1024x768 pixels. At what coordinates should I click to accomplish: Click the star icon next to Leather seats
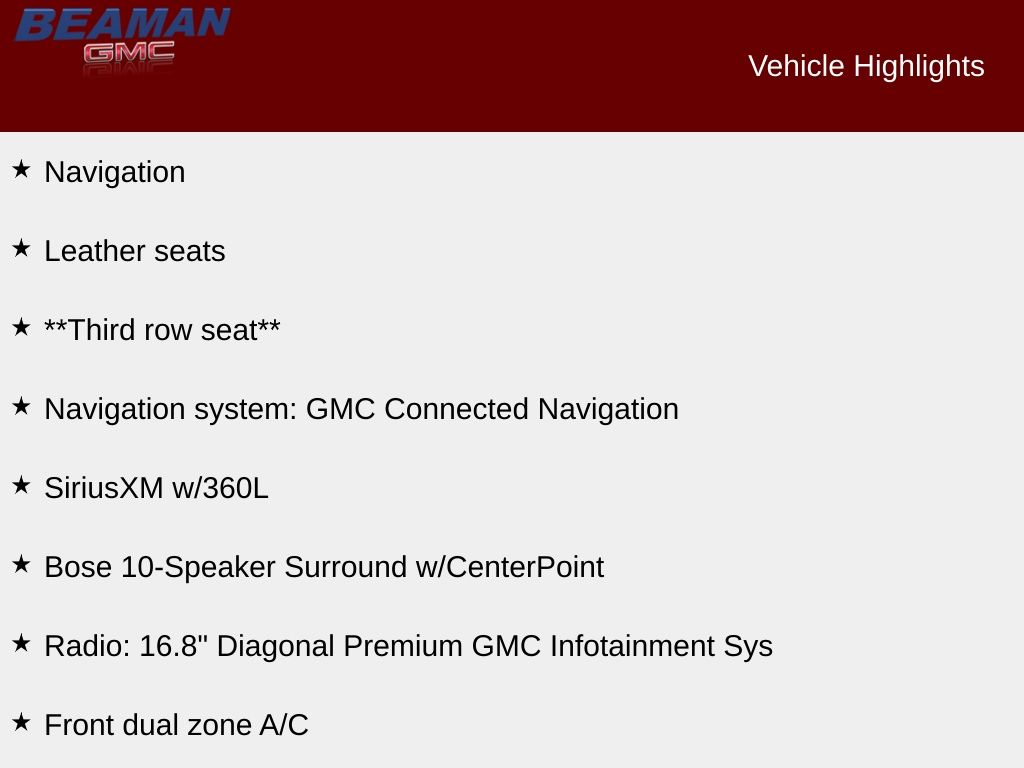21,248
